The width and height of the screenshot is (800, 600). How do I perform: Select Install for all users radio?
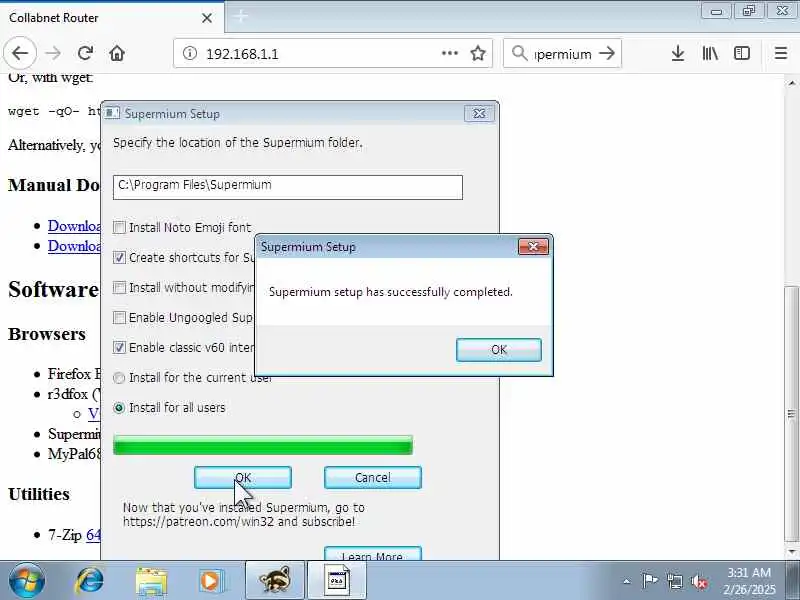pyautogui.click(x=119, y=408)
